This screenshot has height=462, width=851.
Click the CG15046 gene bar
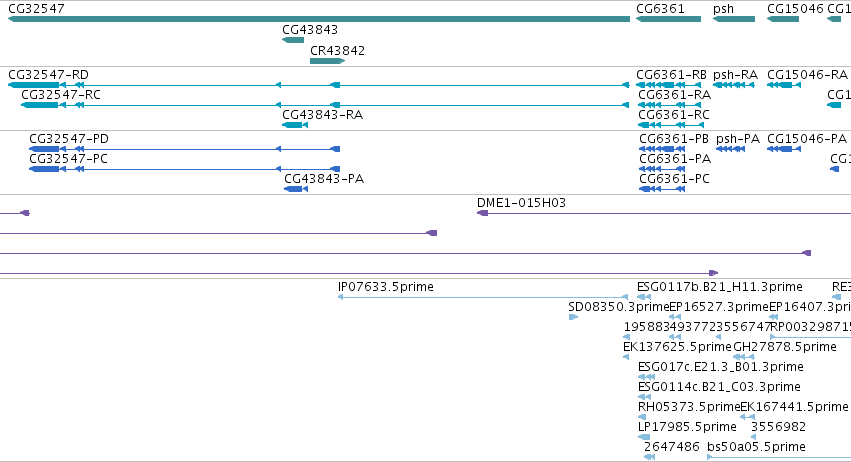pos(783,19)
